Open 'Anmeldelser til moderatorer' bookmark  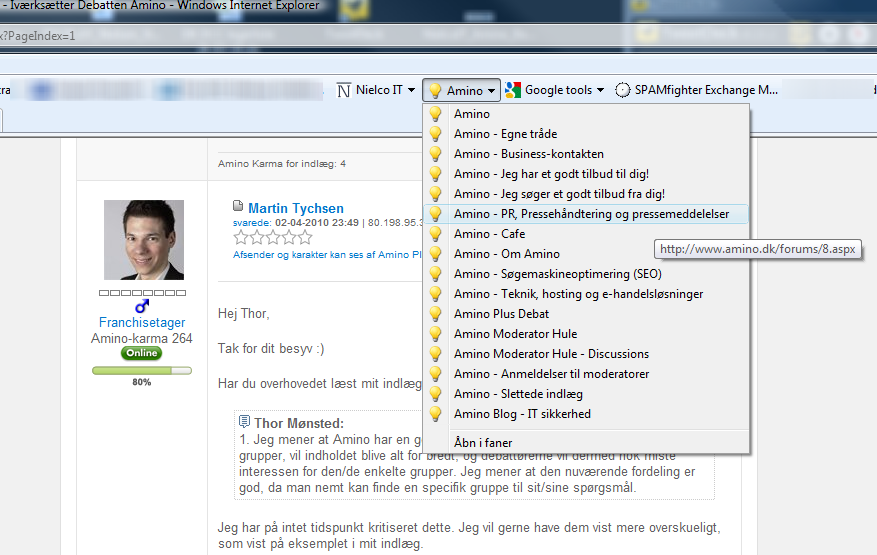[x=586, y=374]
